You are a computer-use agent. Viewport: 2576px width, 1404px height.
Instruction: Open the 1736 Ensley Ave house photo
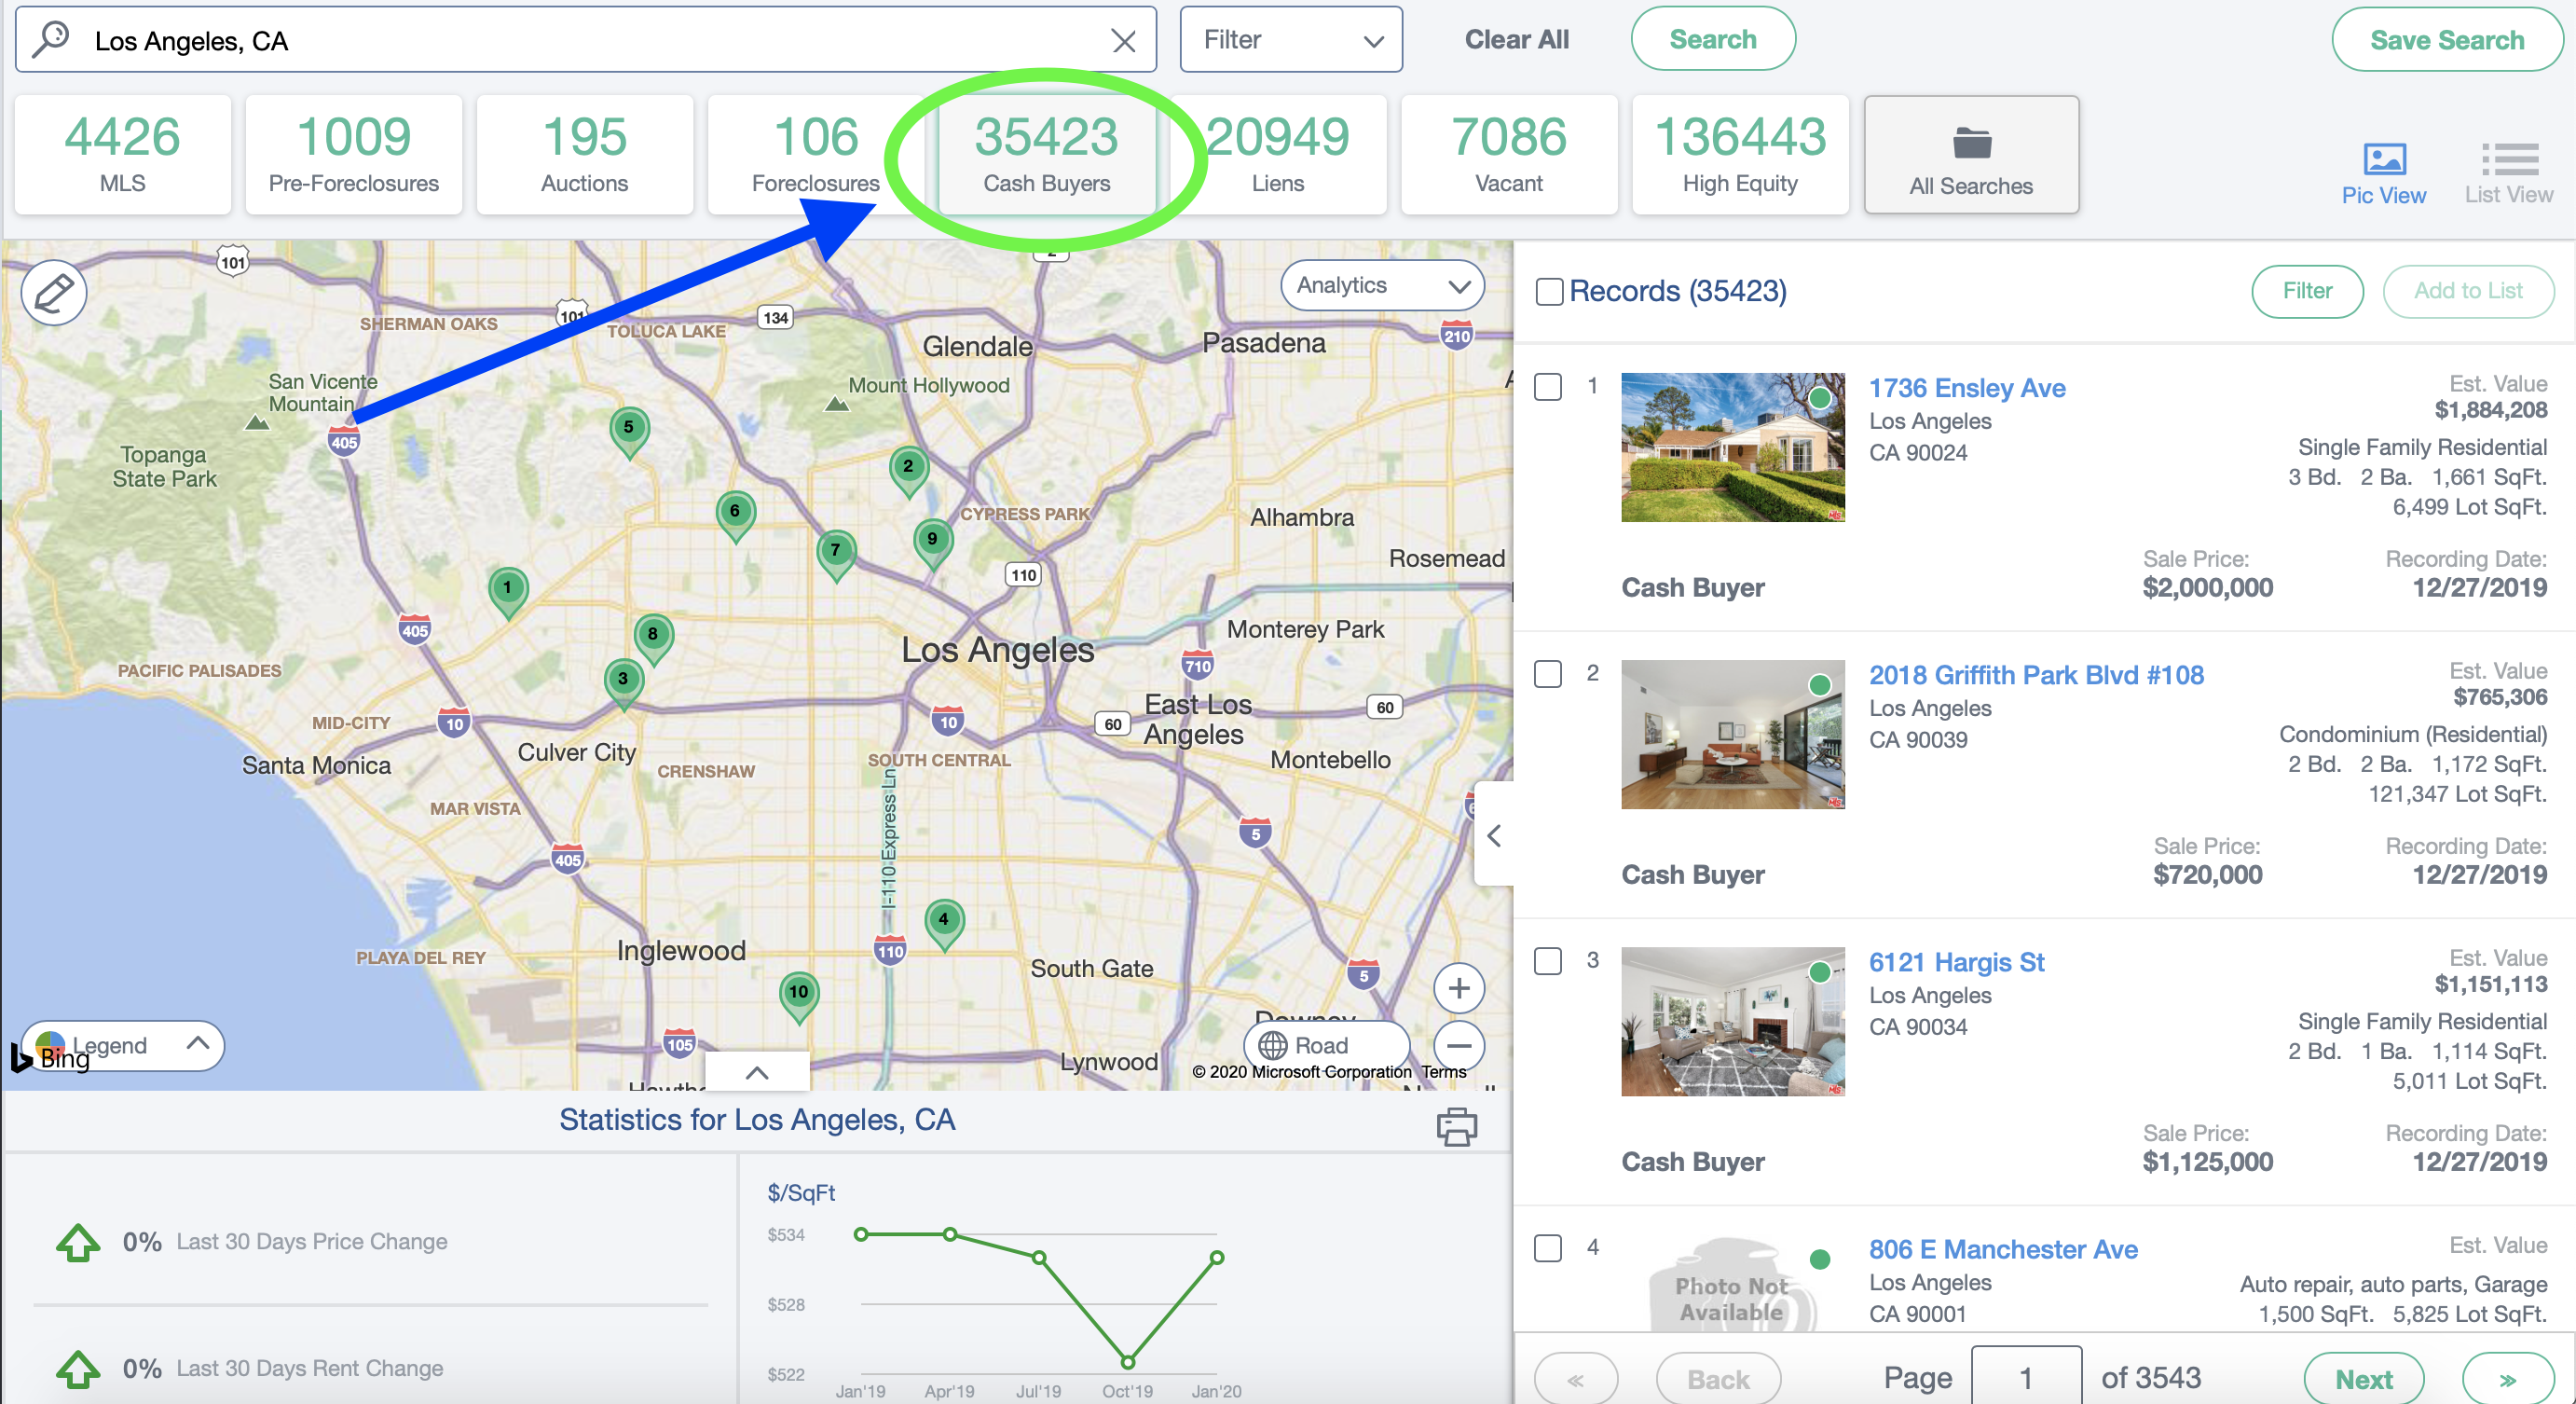coord(1732,447)
